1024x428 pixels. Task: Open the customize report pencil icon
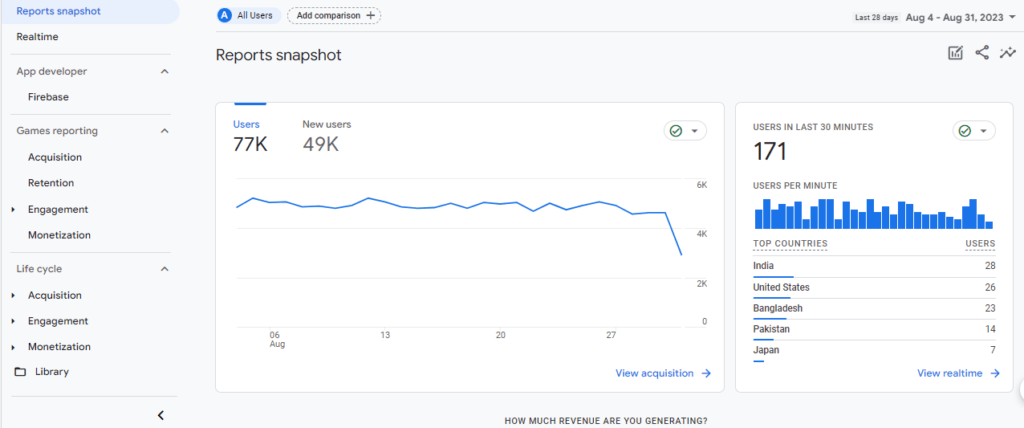pyautogui.click(x=955, y=54)
